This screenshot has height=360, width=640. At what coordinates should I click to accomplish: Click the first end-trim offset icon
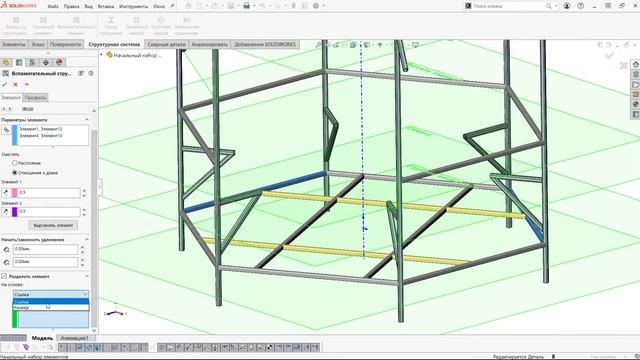click(x=6, y=249)
